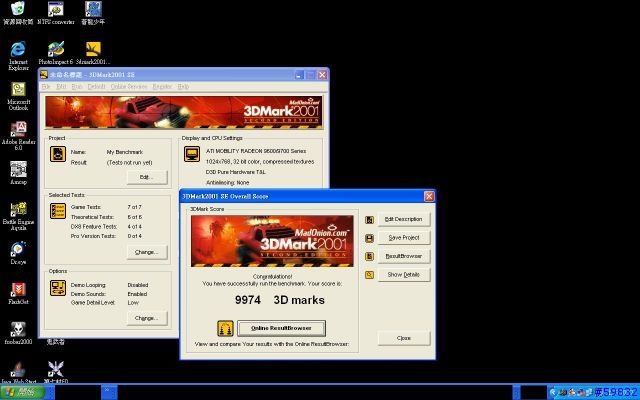Click the Options section icon in 3DMark
Image resolution: width=640 pixels, height=400 pixels.
click(58, 288)
